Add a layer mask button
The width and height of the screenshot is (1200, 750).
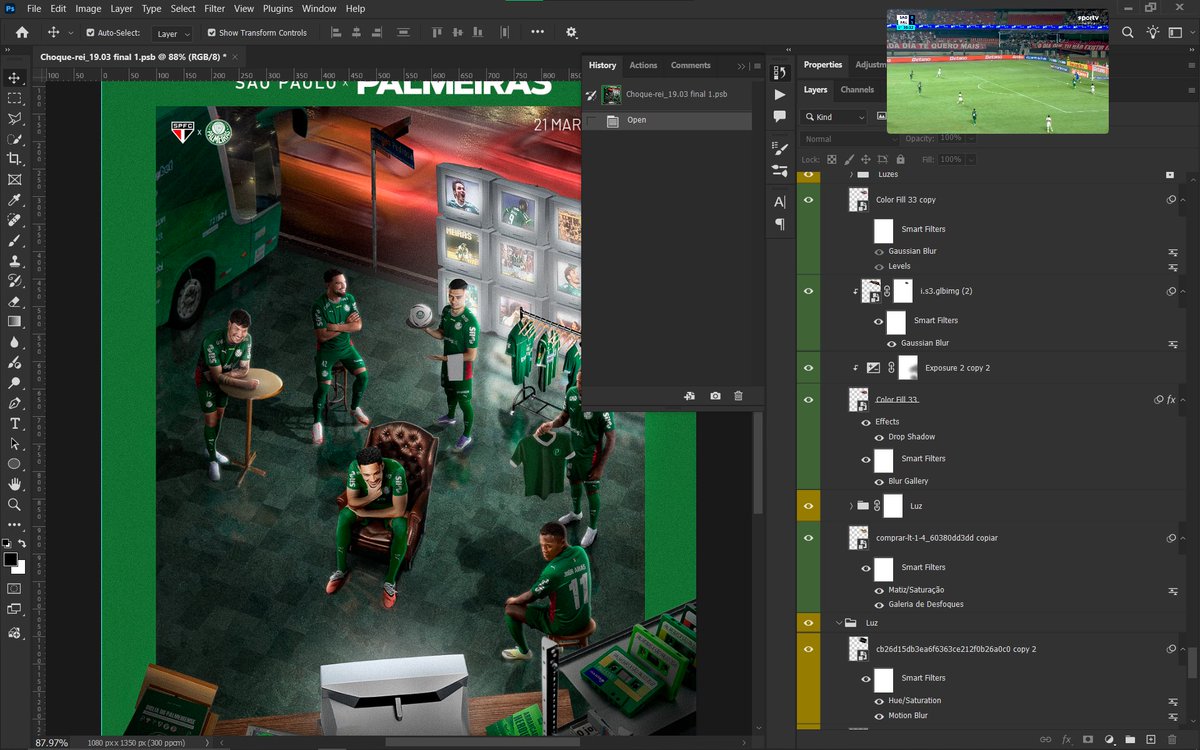tap(1088, 740)
